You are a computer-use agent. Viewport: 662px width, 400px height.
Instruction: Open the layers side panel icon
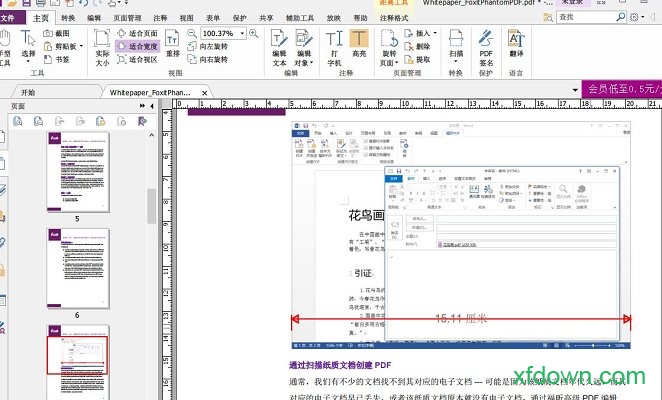tap(3, 190)
